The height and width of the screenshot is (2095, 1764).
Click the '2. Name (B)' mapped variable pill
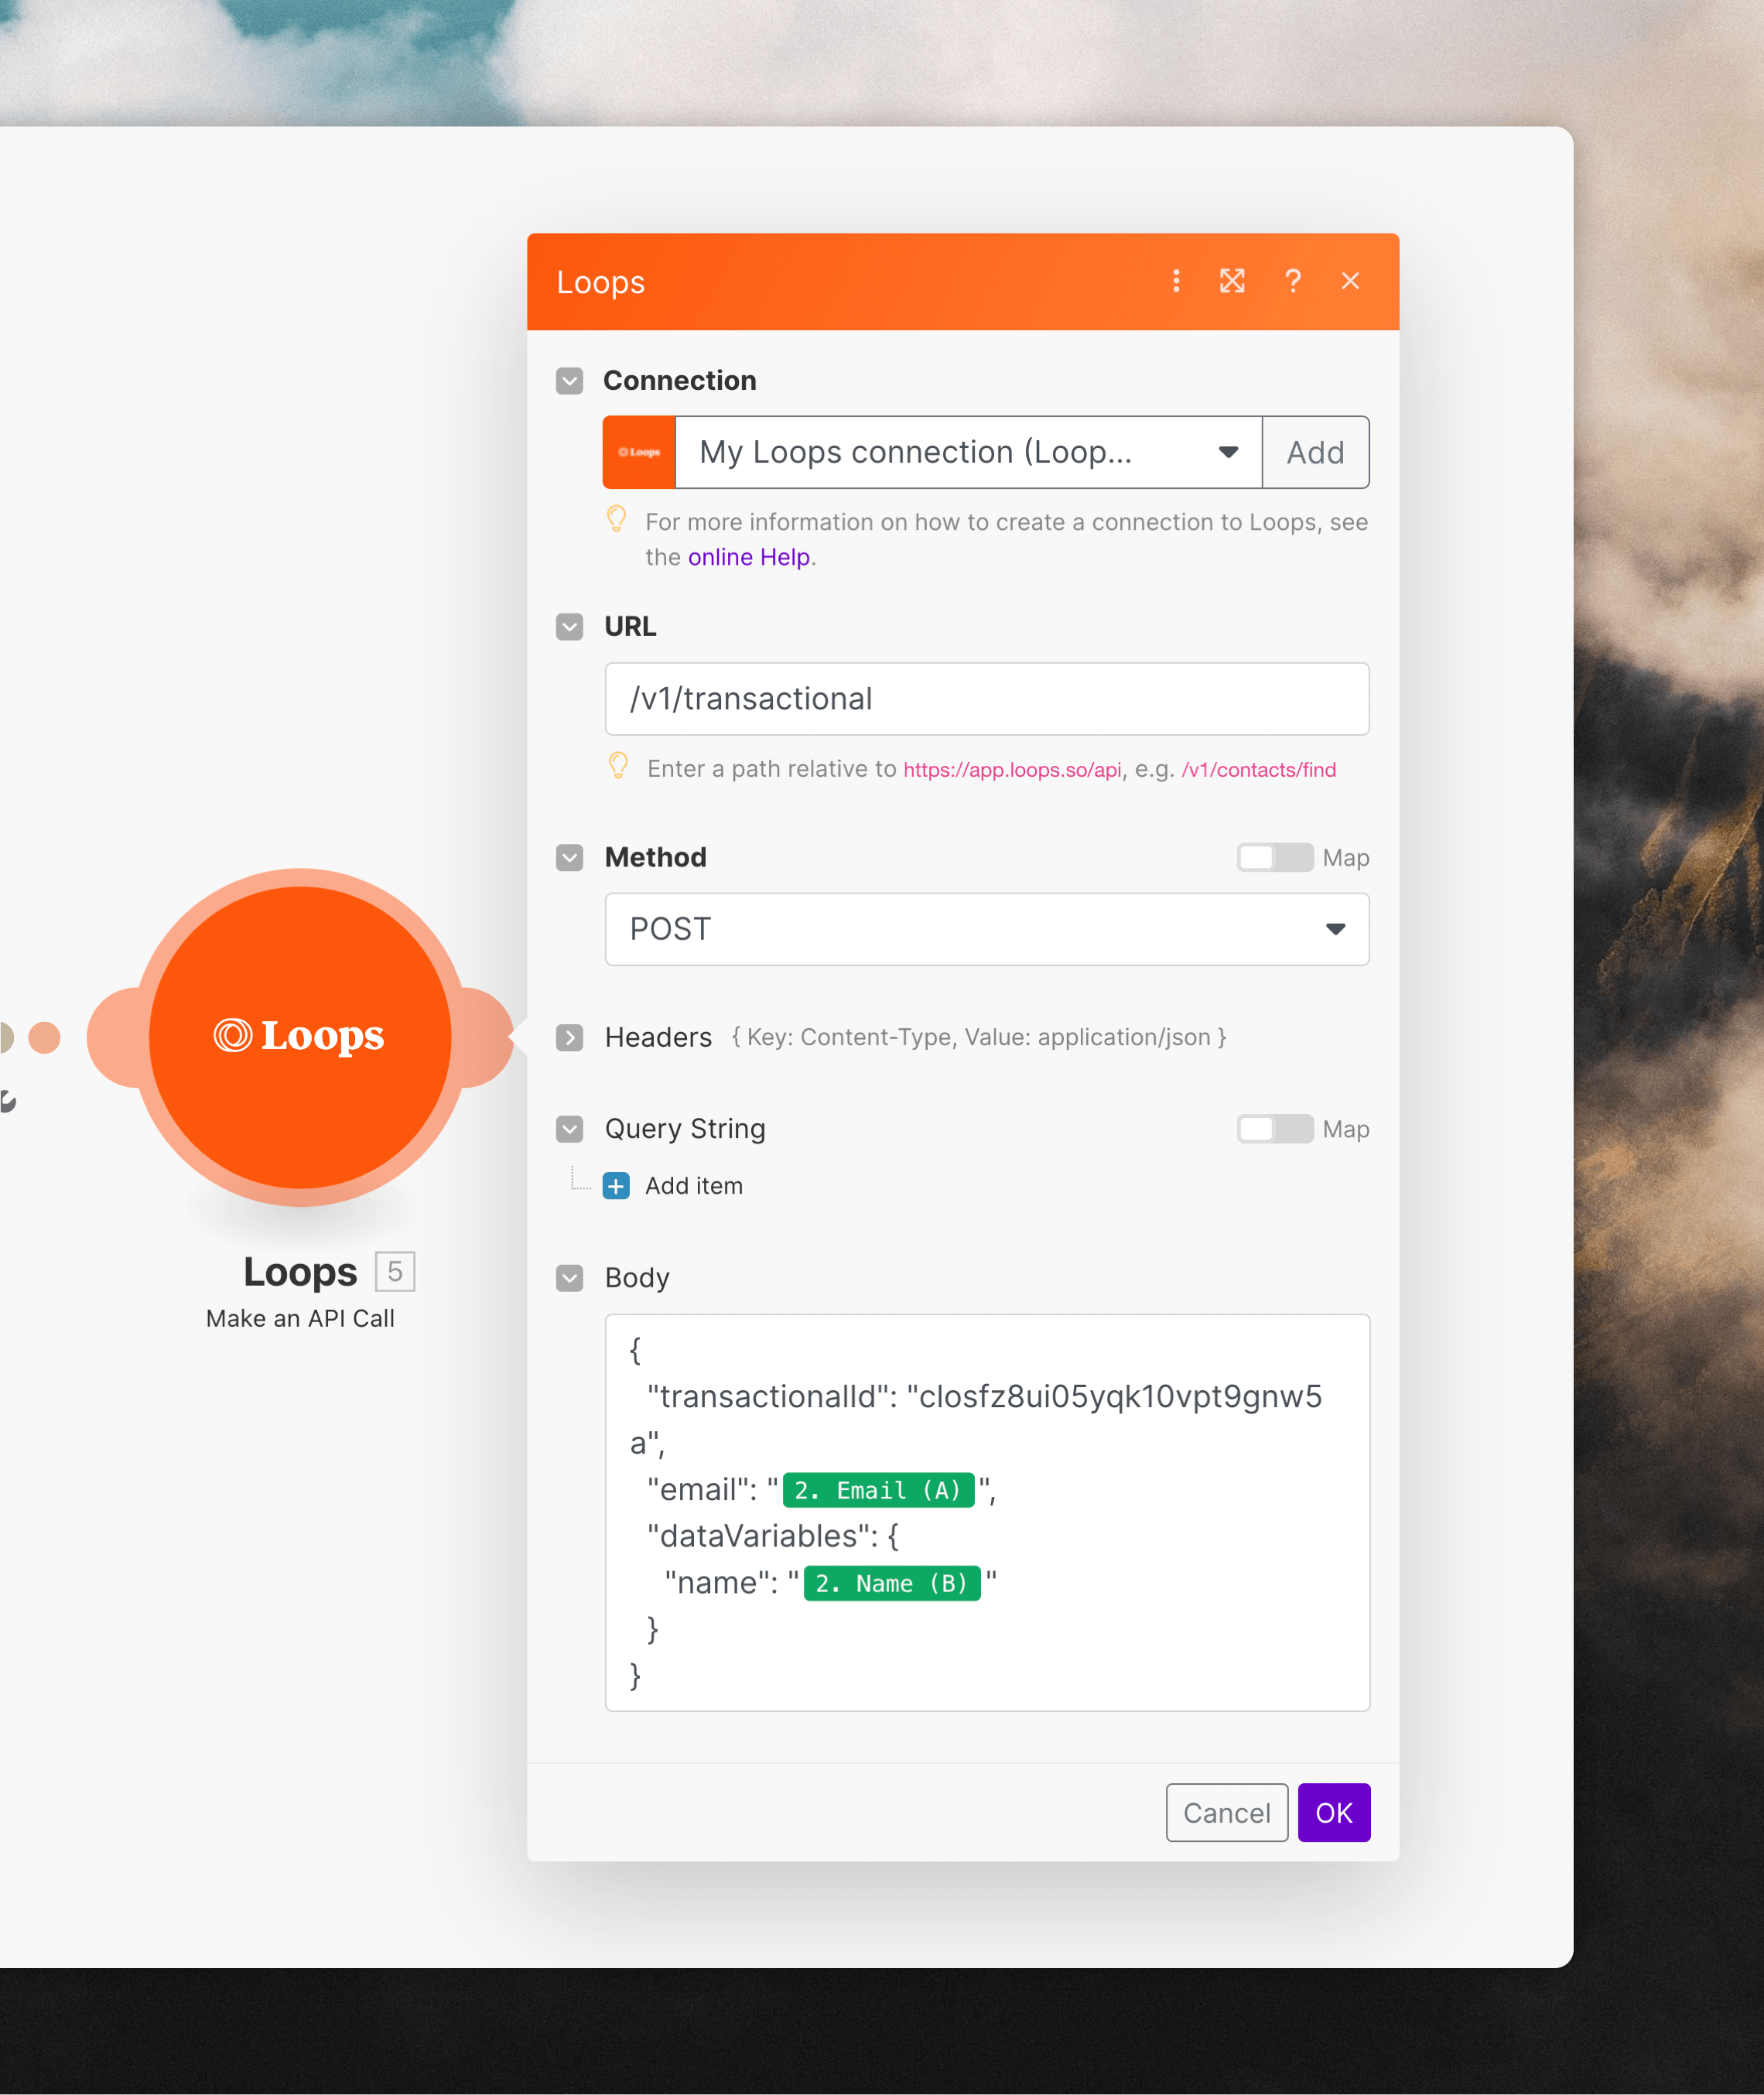point(892,1583)
